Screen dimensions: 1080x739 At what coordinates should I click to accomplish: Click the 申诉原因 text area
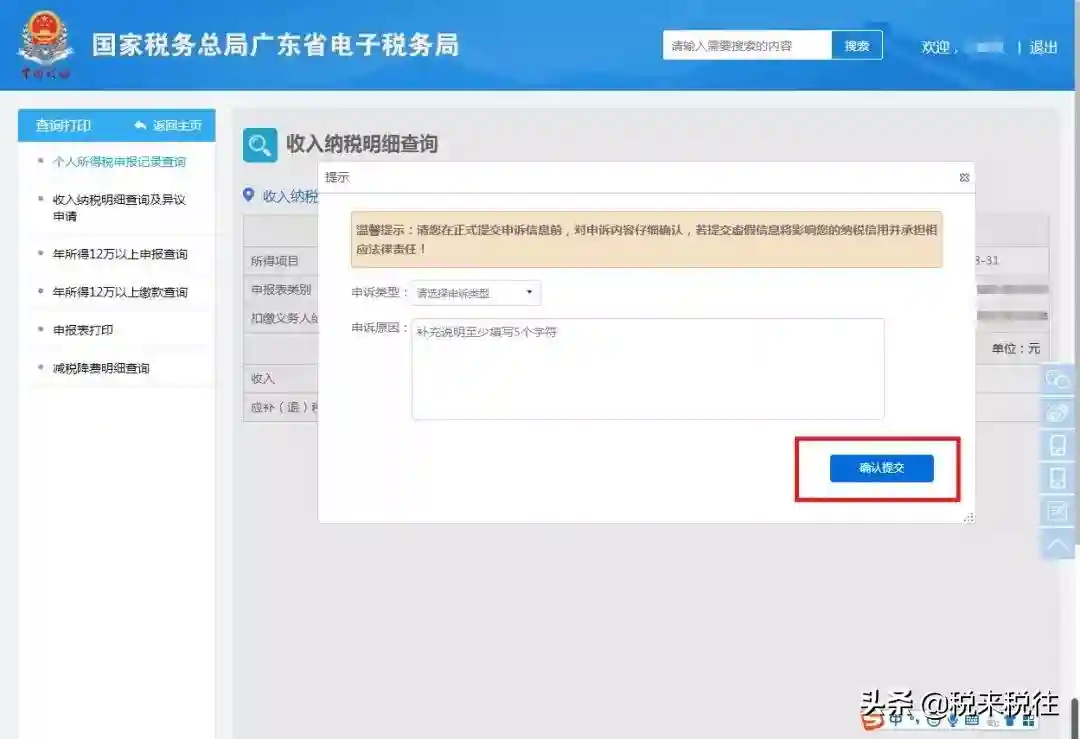(x=647, y=369)
